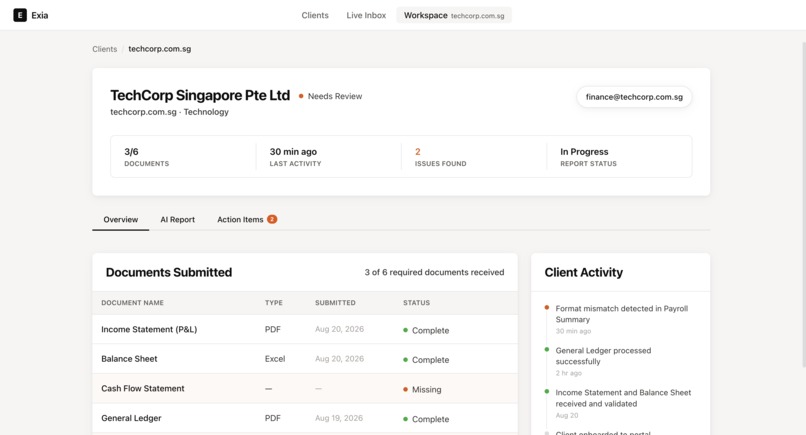Select the Cash Flow Statement row
Viewport: 806px width, 435px height.
point(305,389)
